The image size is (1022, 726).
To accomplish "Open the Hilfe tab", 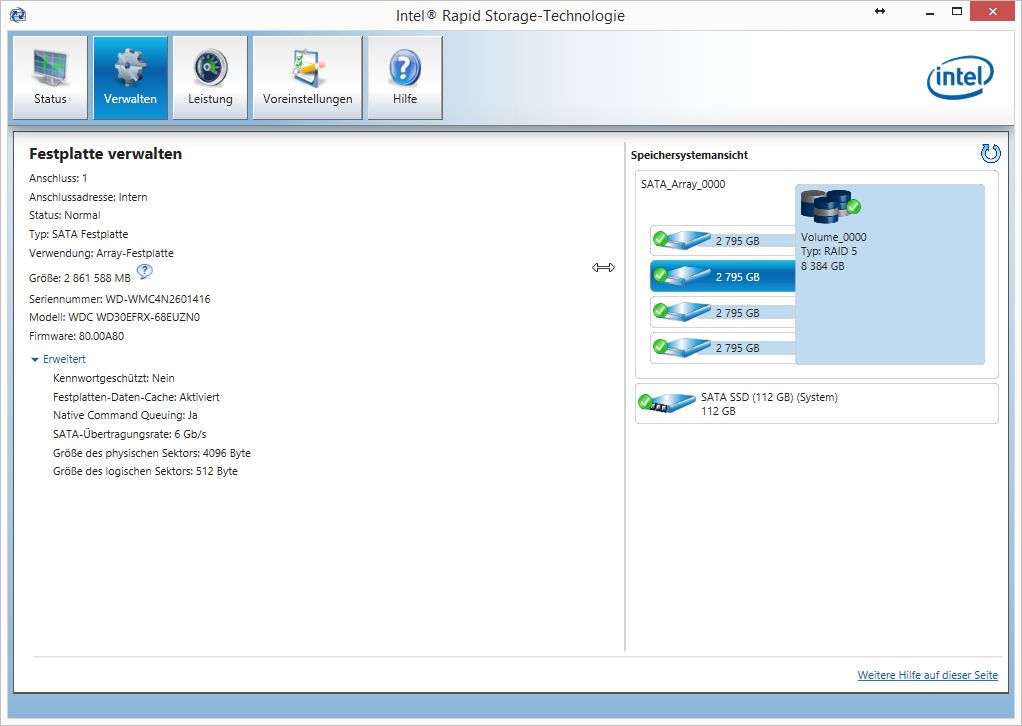I will coord(405,78).
